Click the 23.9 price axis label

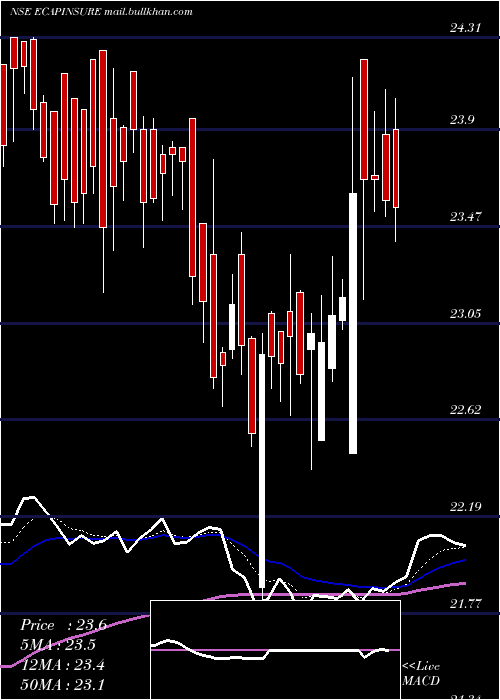point(462,120)
